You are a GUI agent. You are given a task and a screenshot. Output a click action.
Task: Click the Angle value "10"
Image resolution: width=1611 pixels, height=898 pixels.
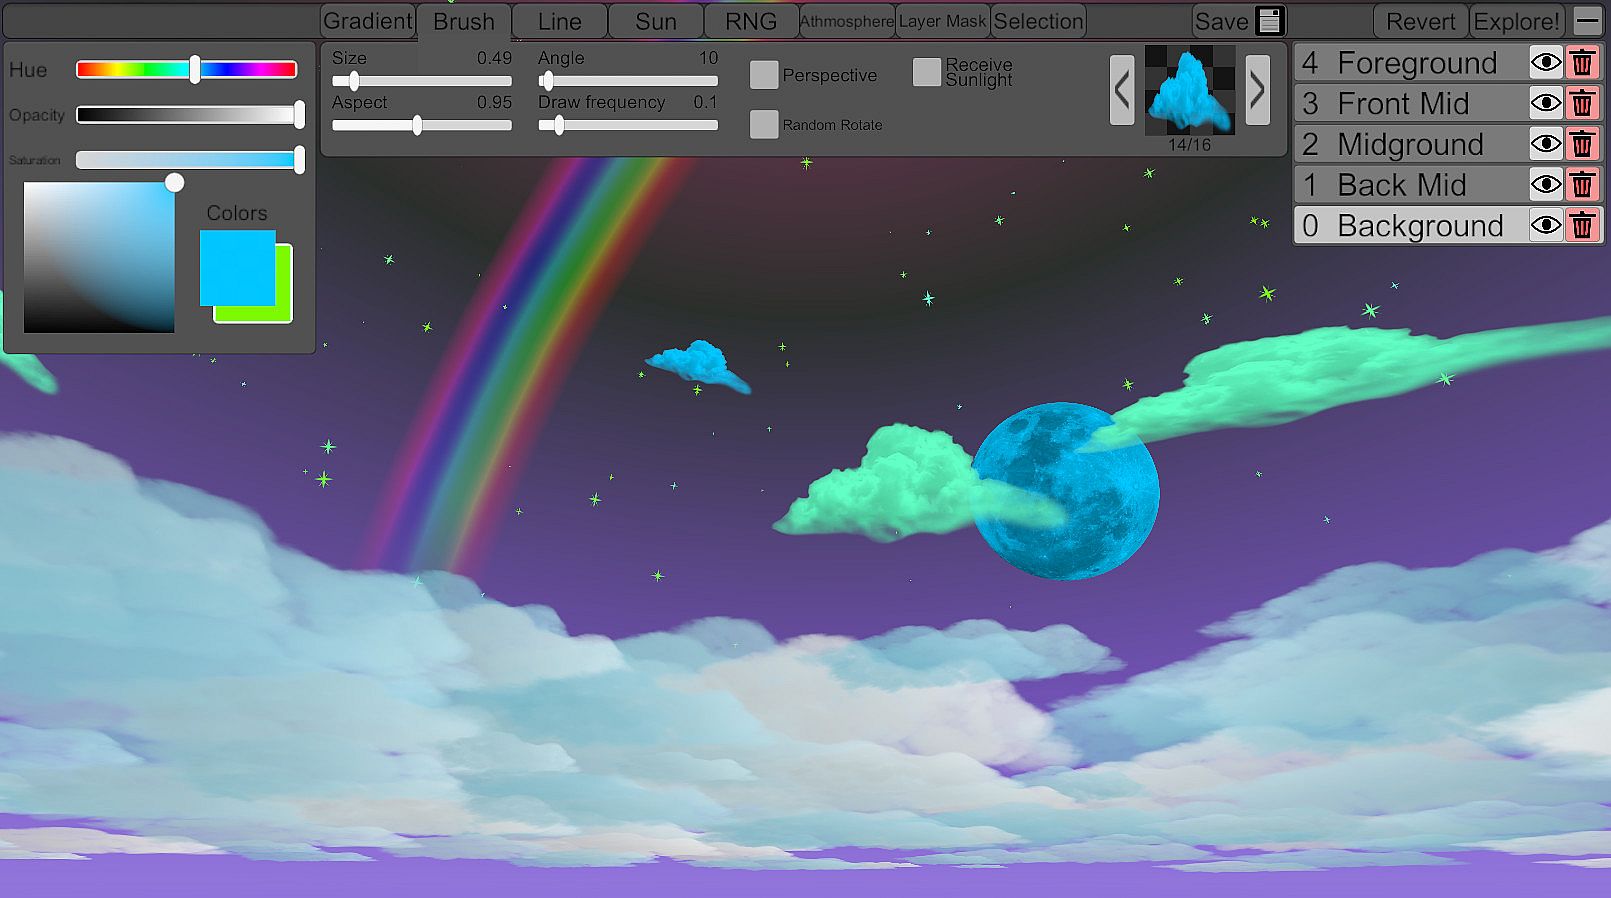pyautogui.click(x=708, y=58)
